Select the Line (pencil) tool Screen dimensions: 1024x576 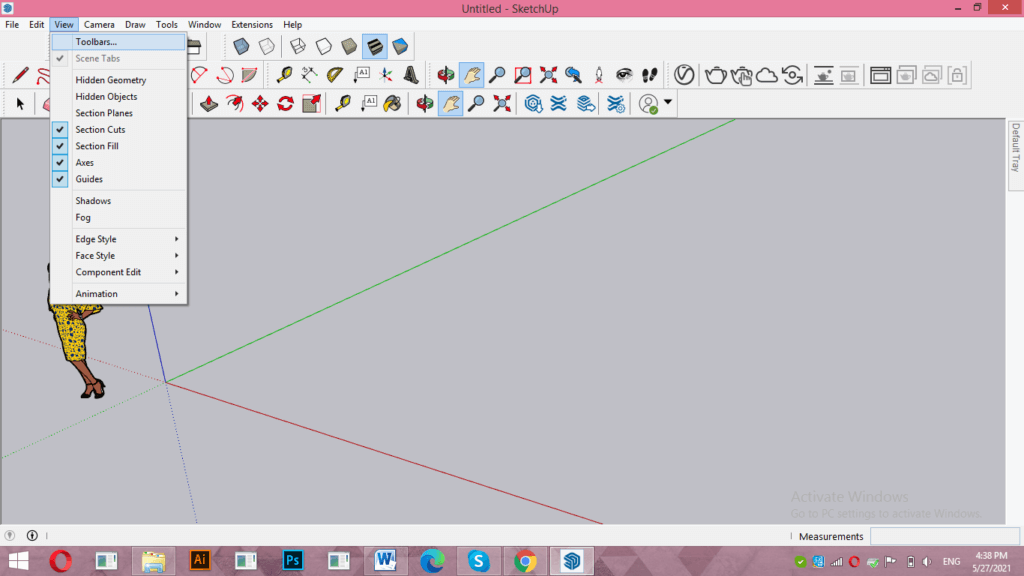[20, 75]
